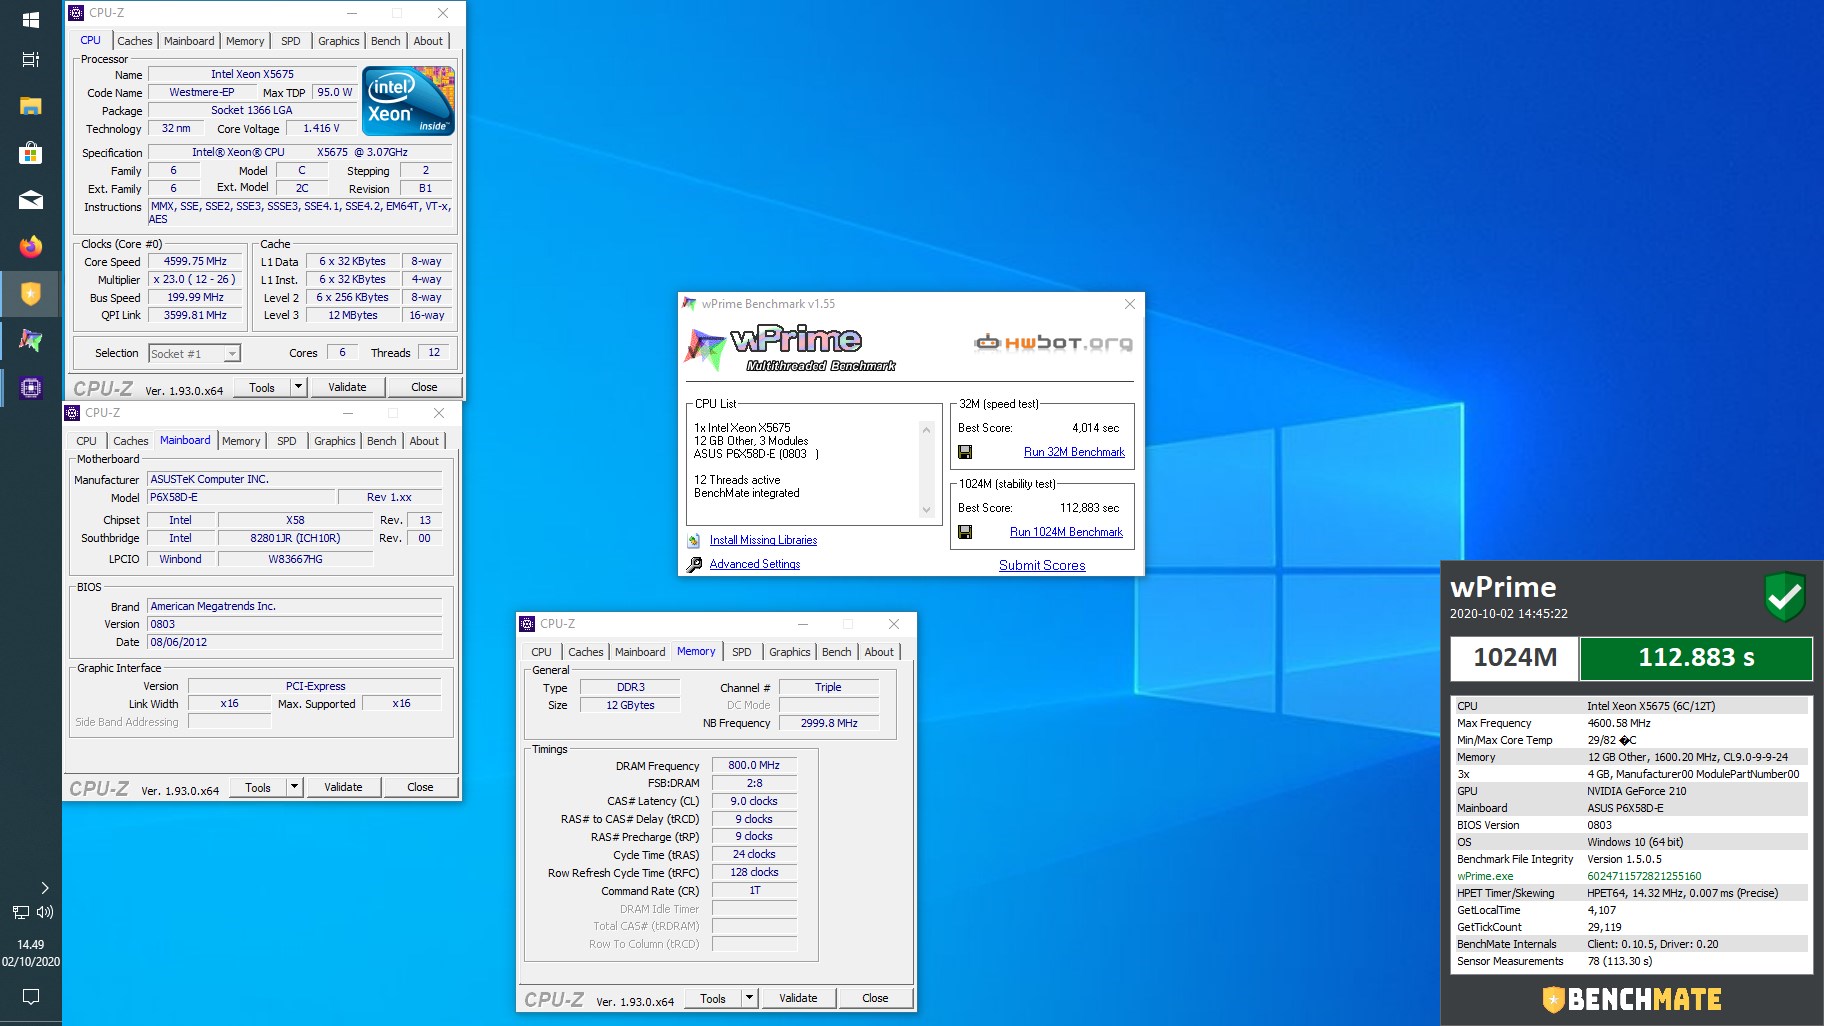Click the green BenchMate verified shield

tap(1784, 597)
